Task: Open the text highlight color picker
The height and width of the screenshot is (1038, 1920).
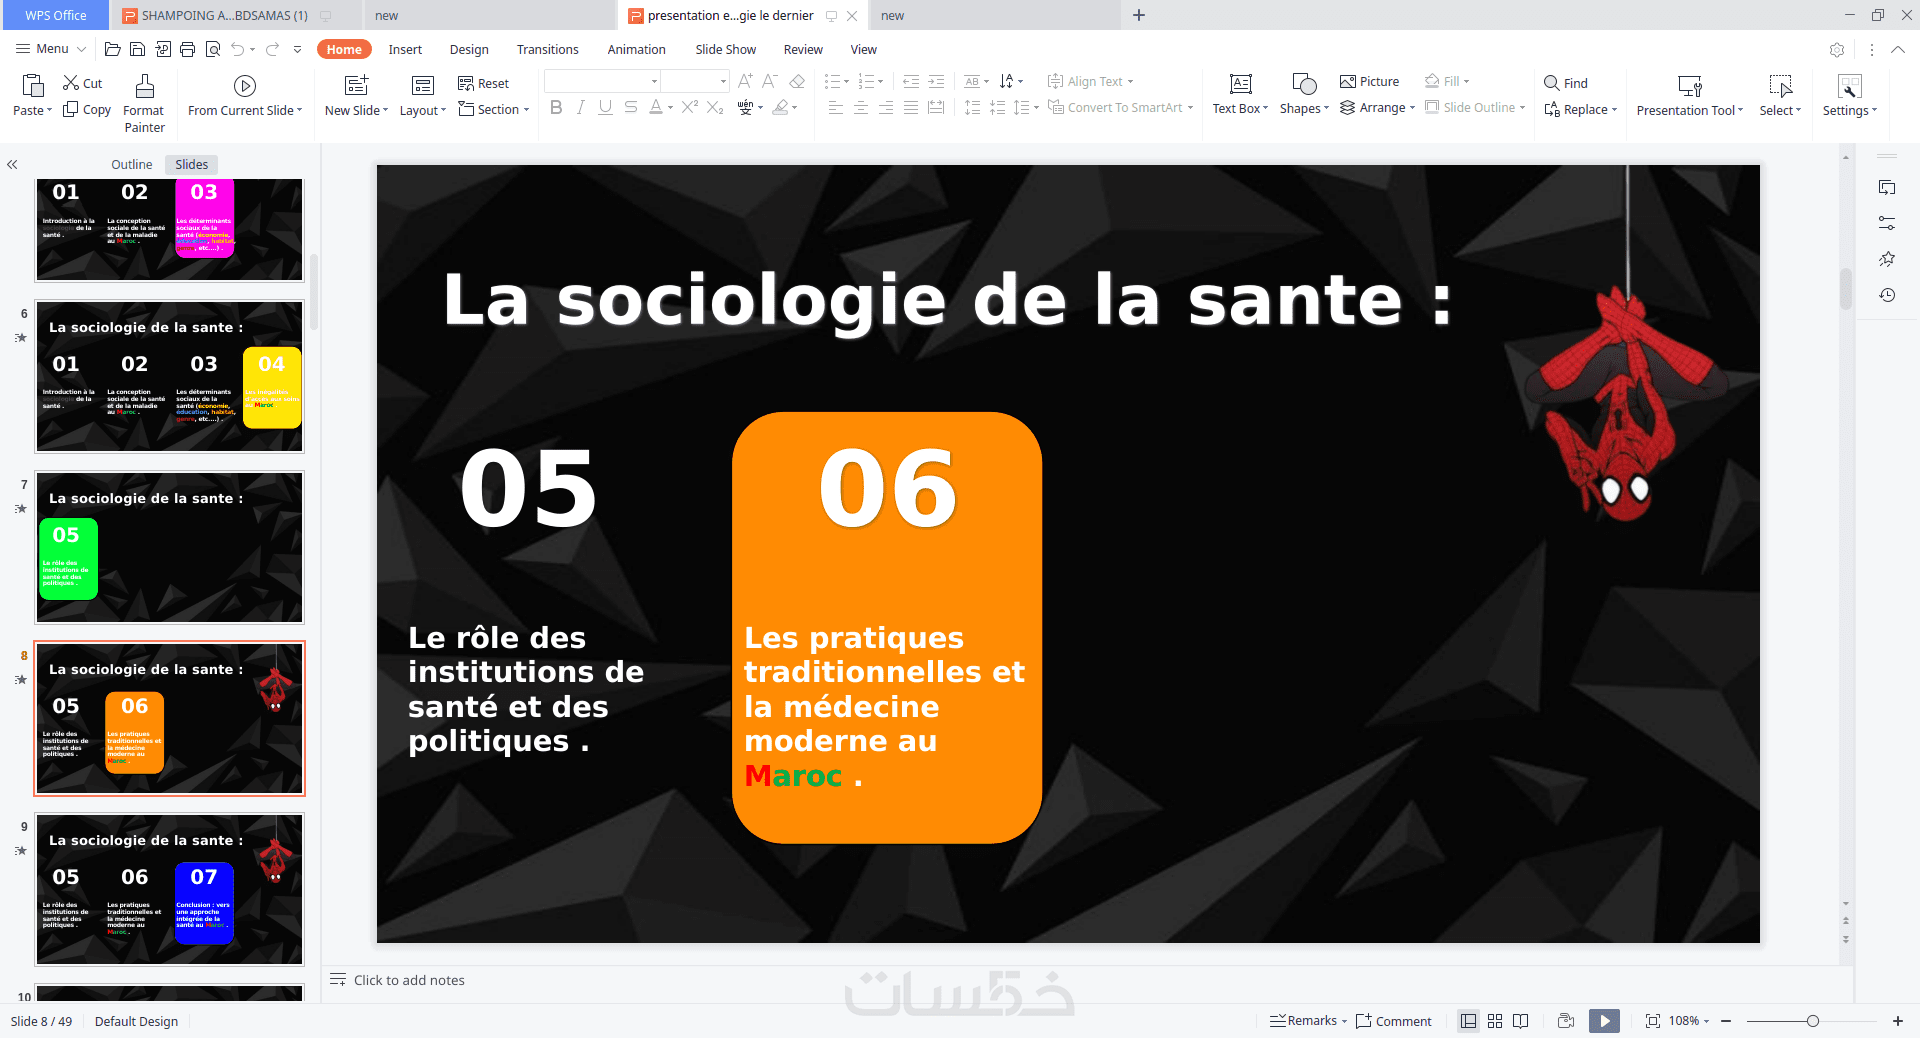Action: click(785, 107)
